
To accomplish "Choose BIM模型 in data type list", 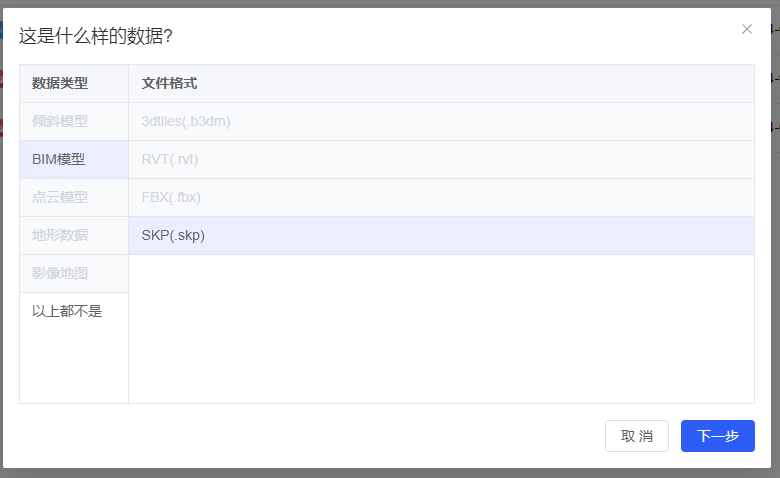I will [x=59, y=159].
